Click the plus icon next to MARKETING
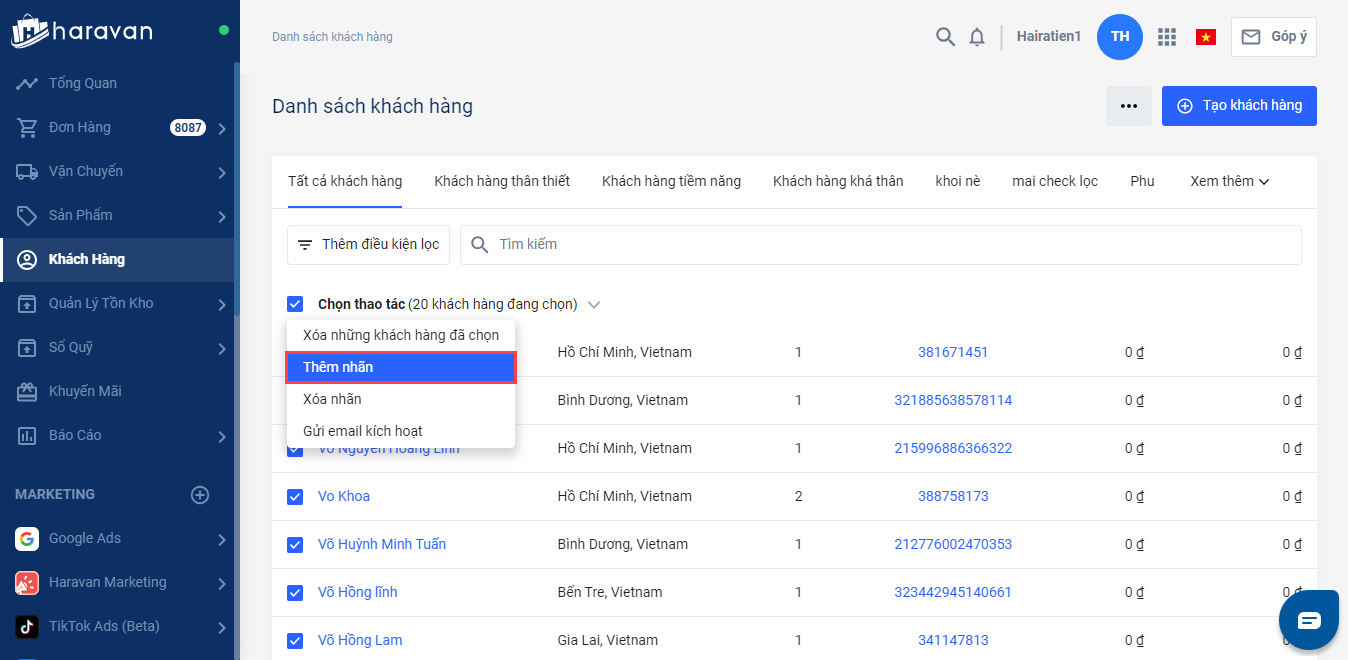 point(200,495)
